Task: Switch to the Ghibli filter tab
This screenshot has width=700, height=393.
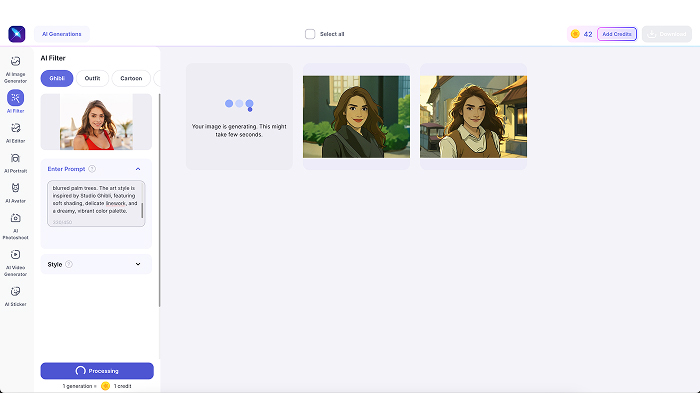Action: click(x=57, y=78)
